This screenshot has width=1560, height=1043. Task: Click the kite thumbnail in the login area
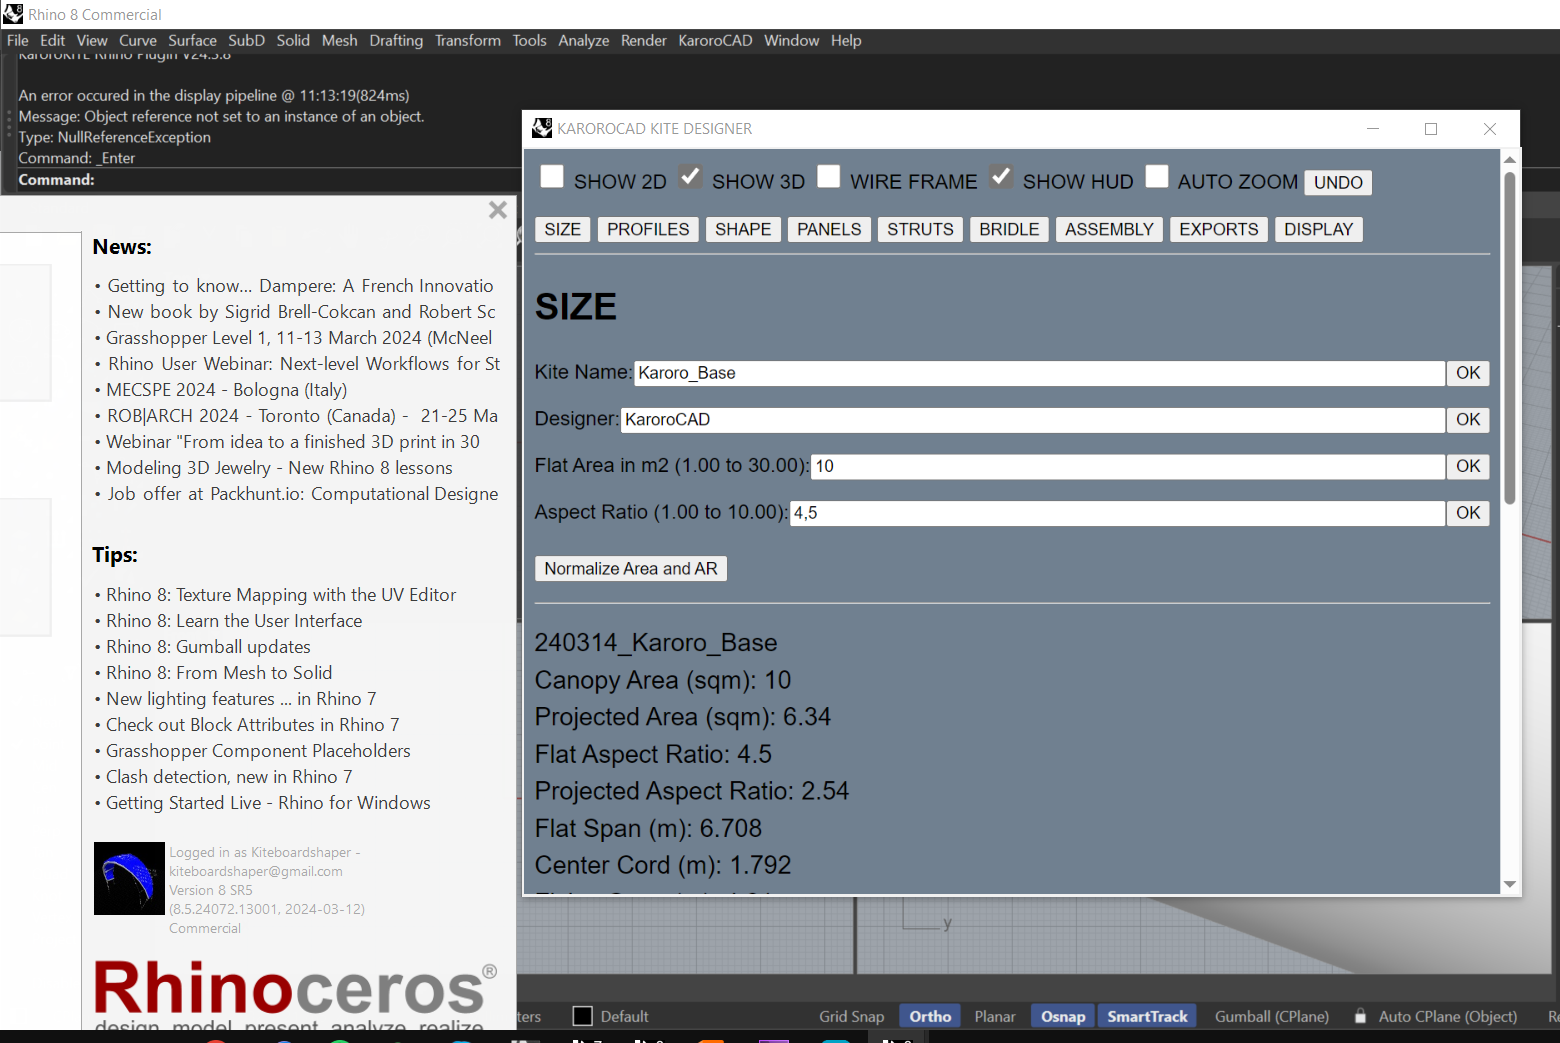(129, 878)
